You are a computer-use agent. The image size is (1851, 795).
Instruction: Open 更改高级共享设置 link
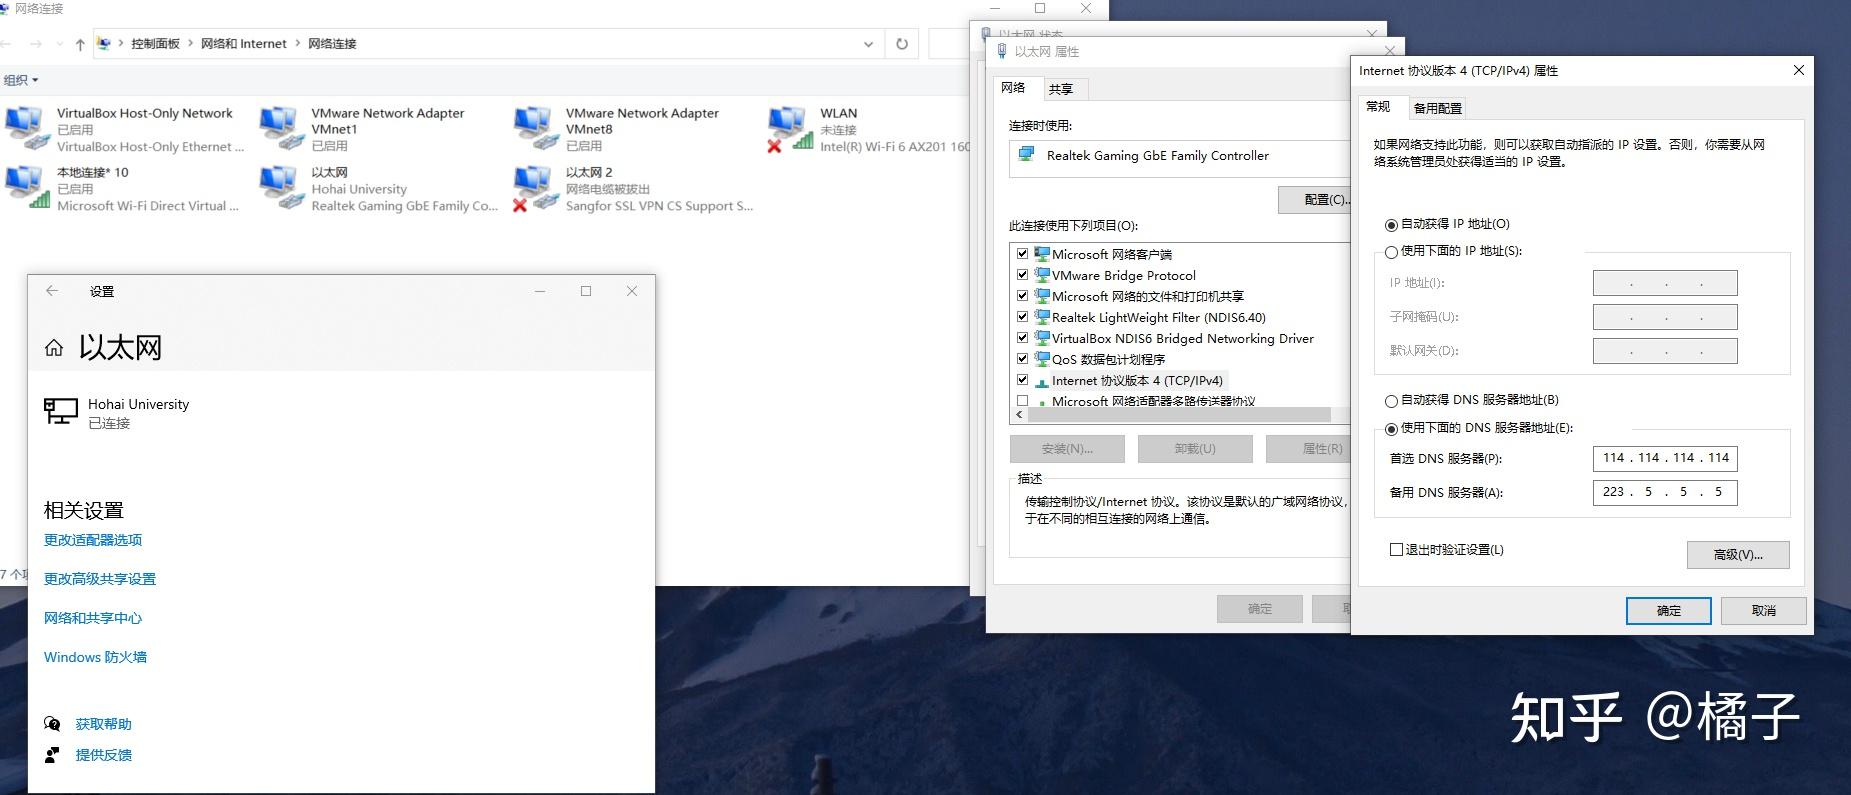pyautogui.click(x=100, y=579)
